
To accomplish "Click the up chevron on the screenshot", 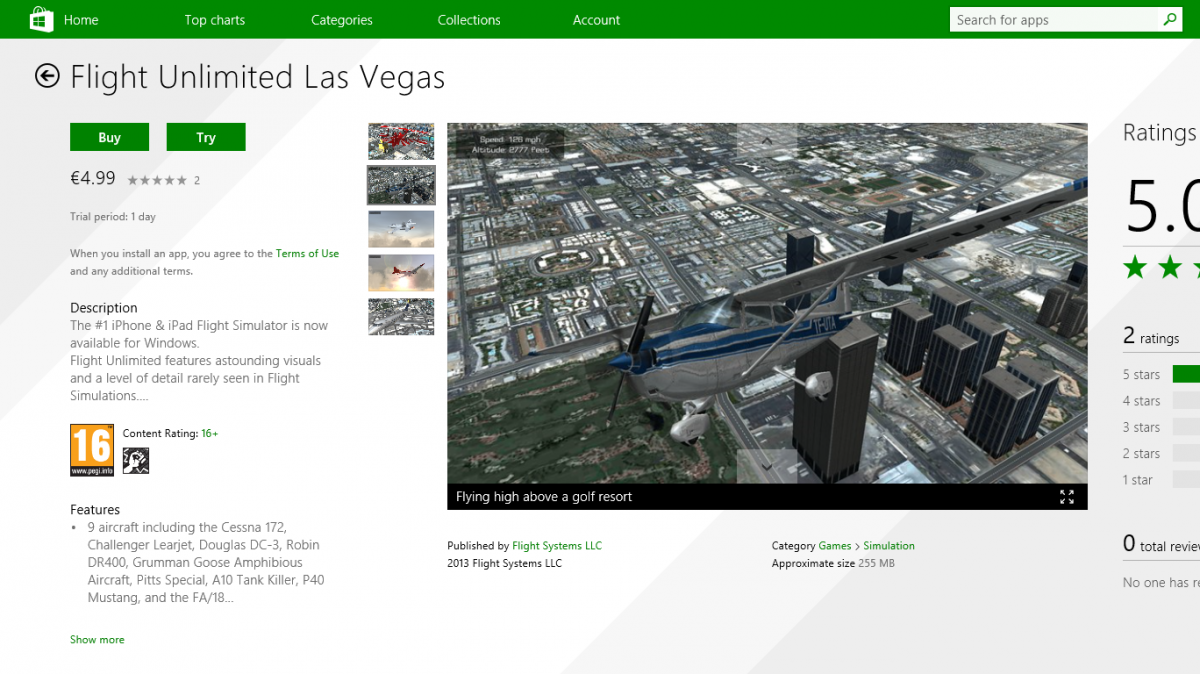I will click(x=767, y=141).
